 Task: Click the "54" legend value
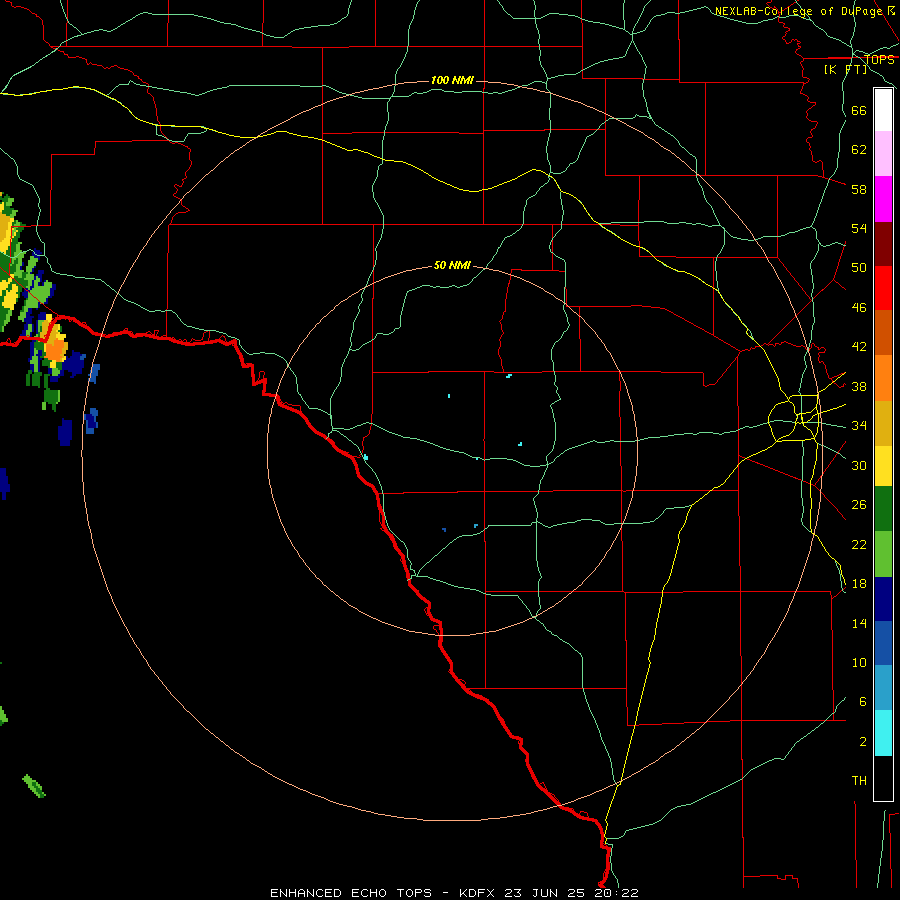[x=859, y=228]
